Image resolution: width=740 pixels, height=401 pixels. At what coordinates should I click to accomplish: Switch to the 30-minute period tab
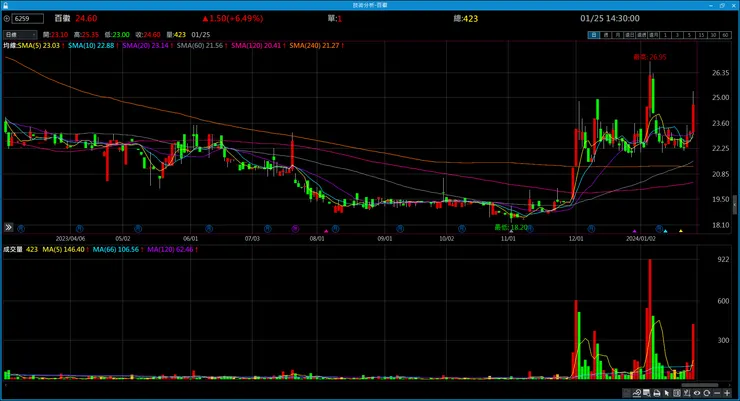click(x=714, y=35)
